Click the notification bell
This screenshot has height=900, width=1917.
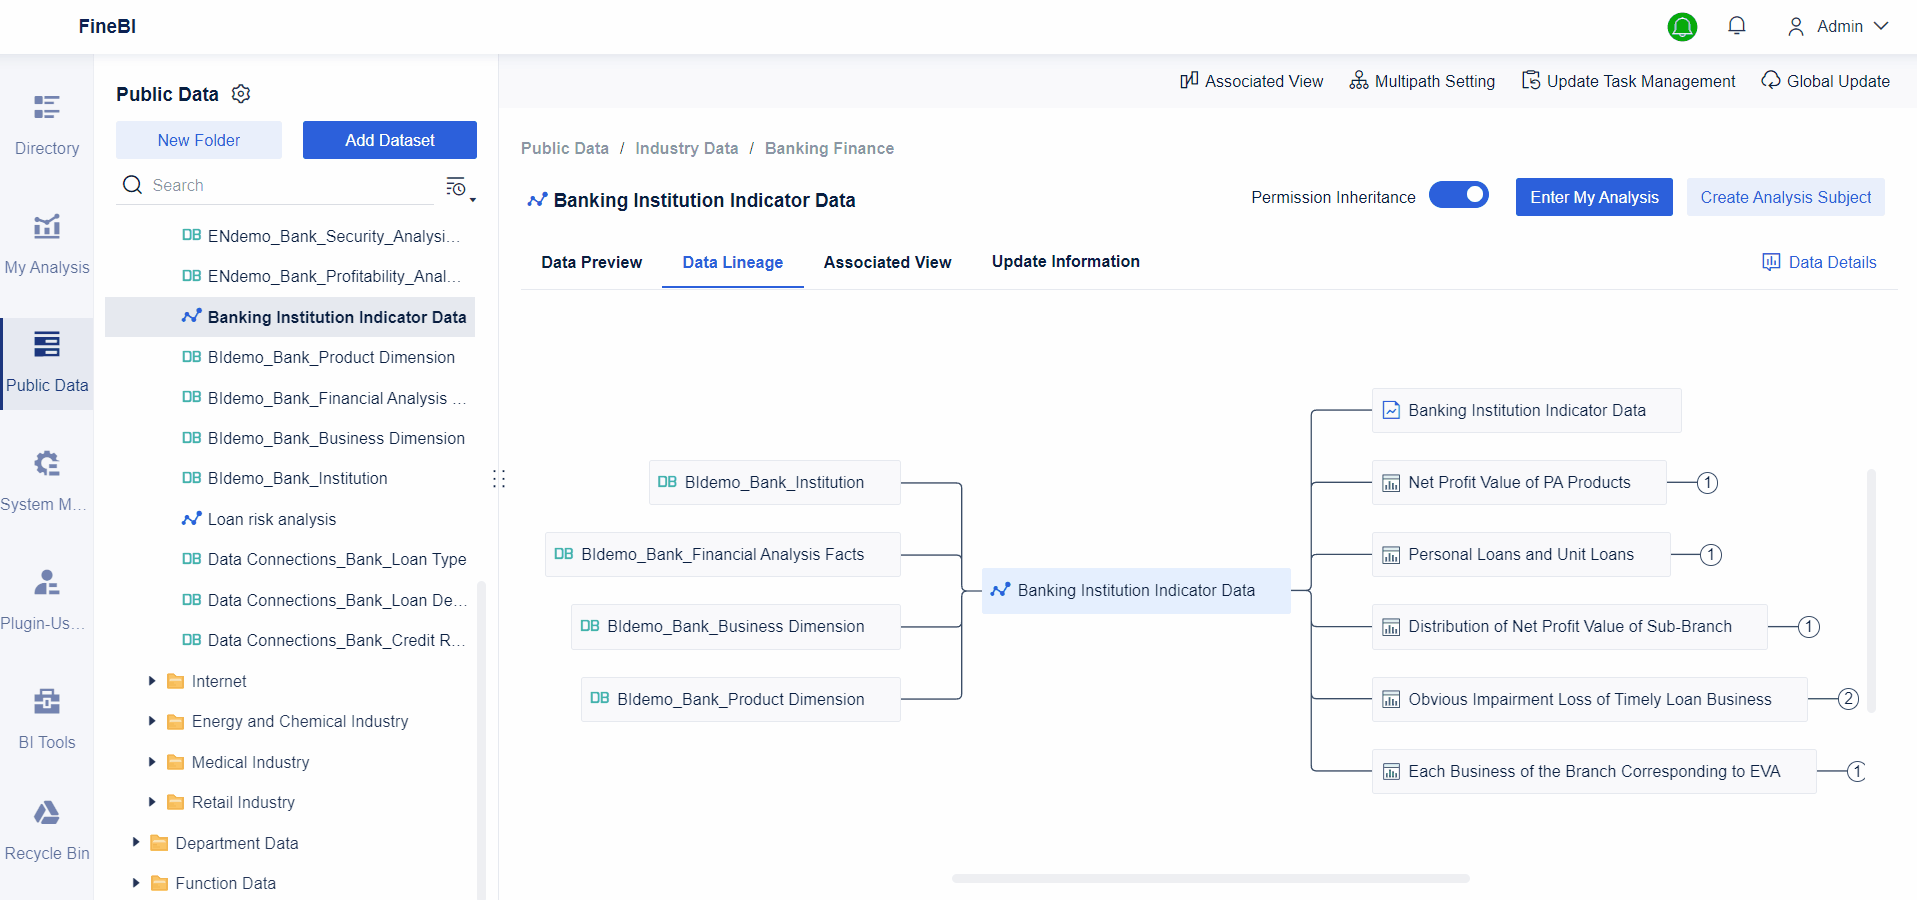point(1736,25)
